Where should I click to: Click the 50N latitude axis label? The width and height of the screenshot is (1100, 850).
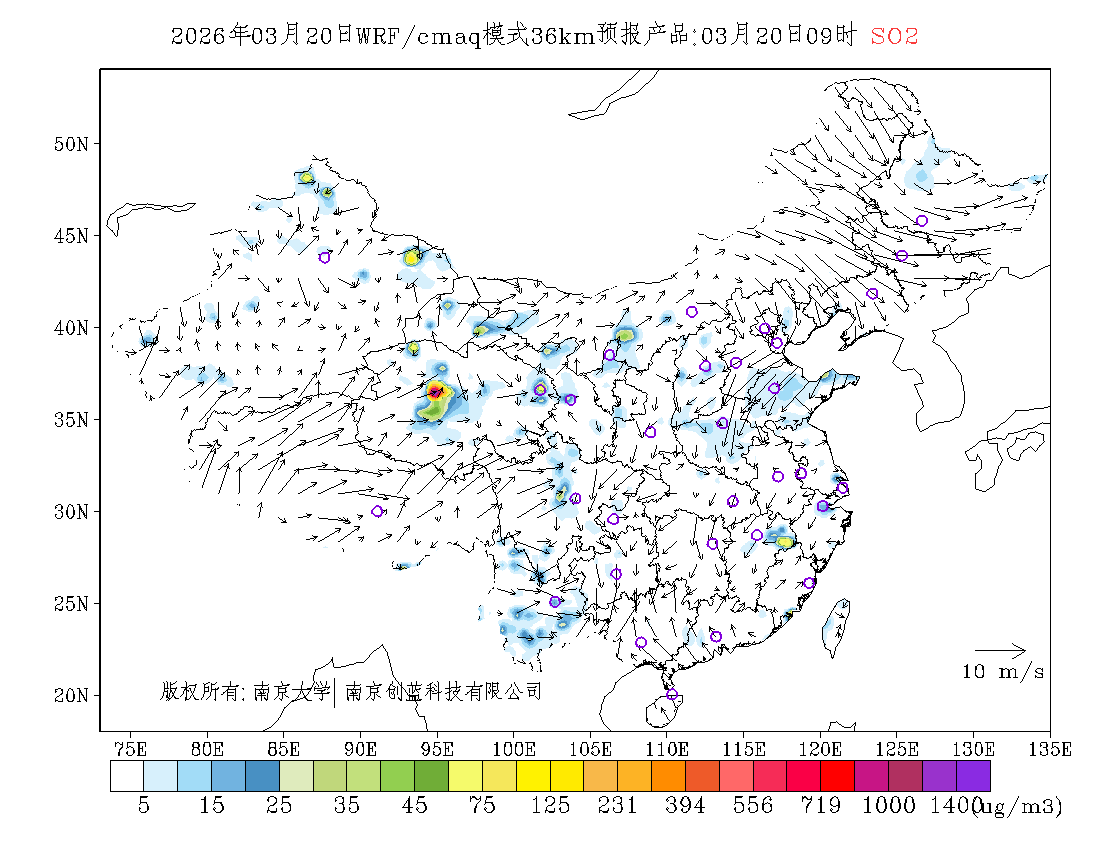(70, 144)
